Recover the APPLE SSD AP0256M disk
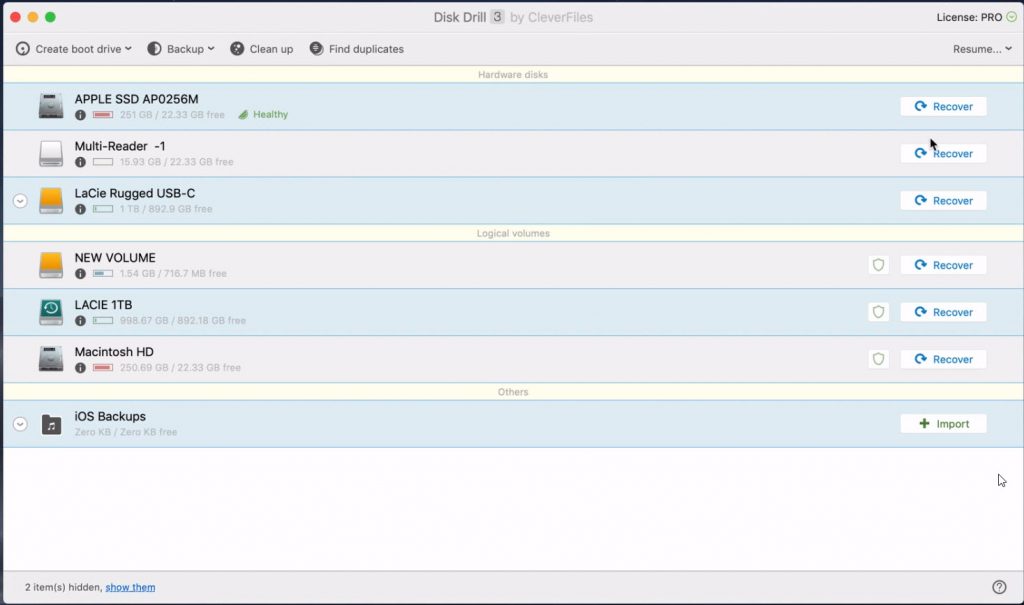Viewport: 1024px width, 605px height. 943,106
